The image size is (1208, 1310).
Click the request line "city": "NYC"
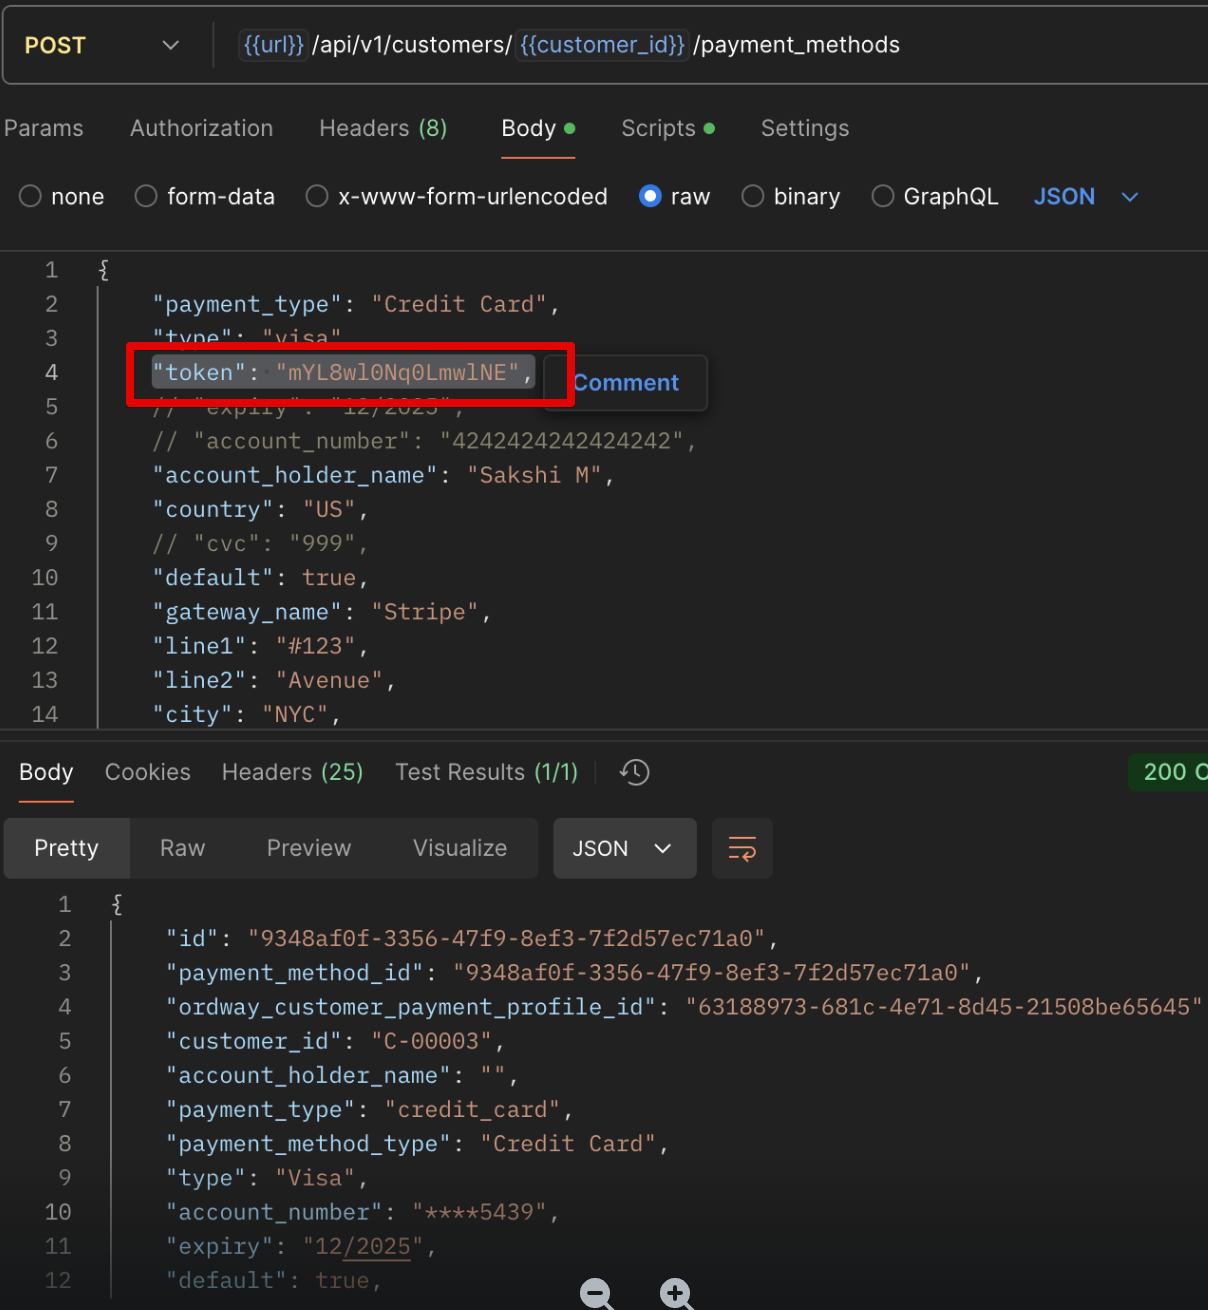tap(247, 714)
